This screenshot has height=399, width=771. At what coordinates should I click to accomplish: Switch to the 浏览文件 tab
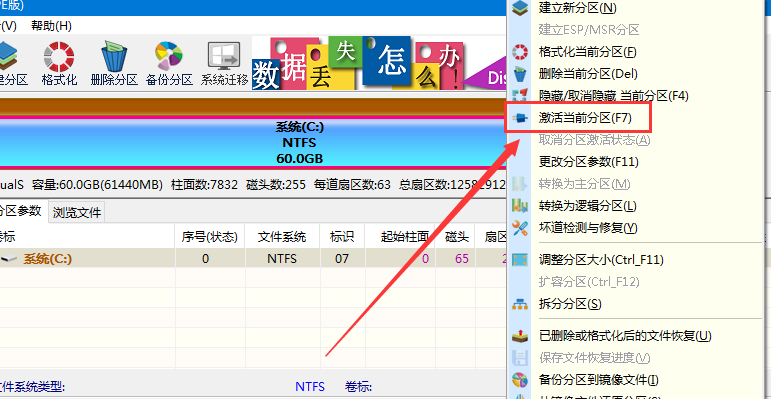point(77,213)
